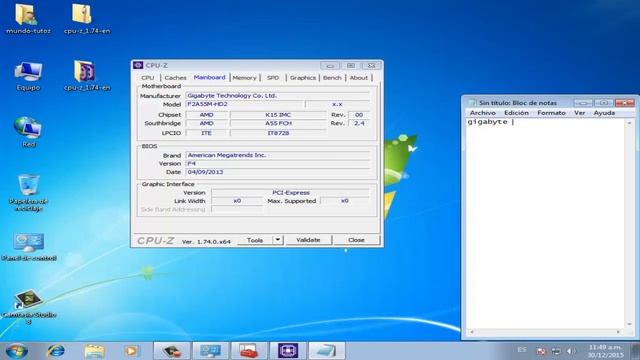Select the Red network desktop icon
Image resolution: width=640 pixels, height=360 pixels.
28,131
